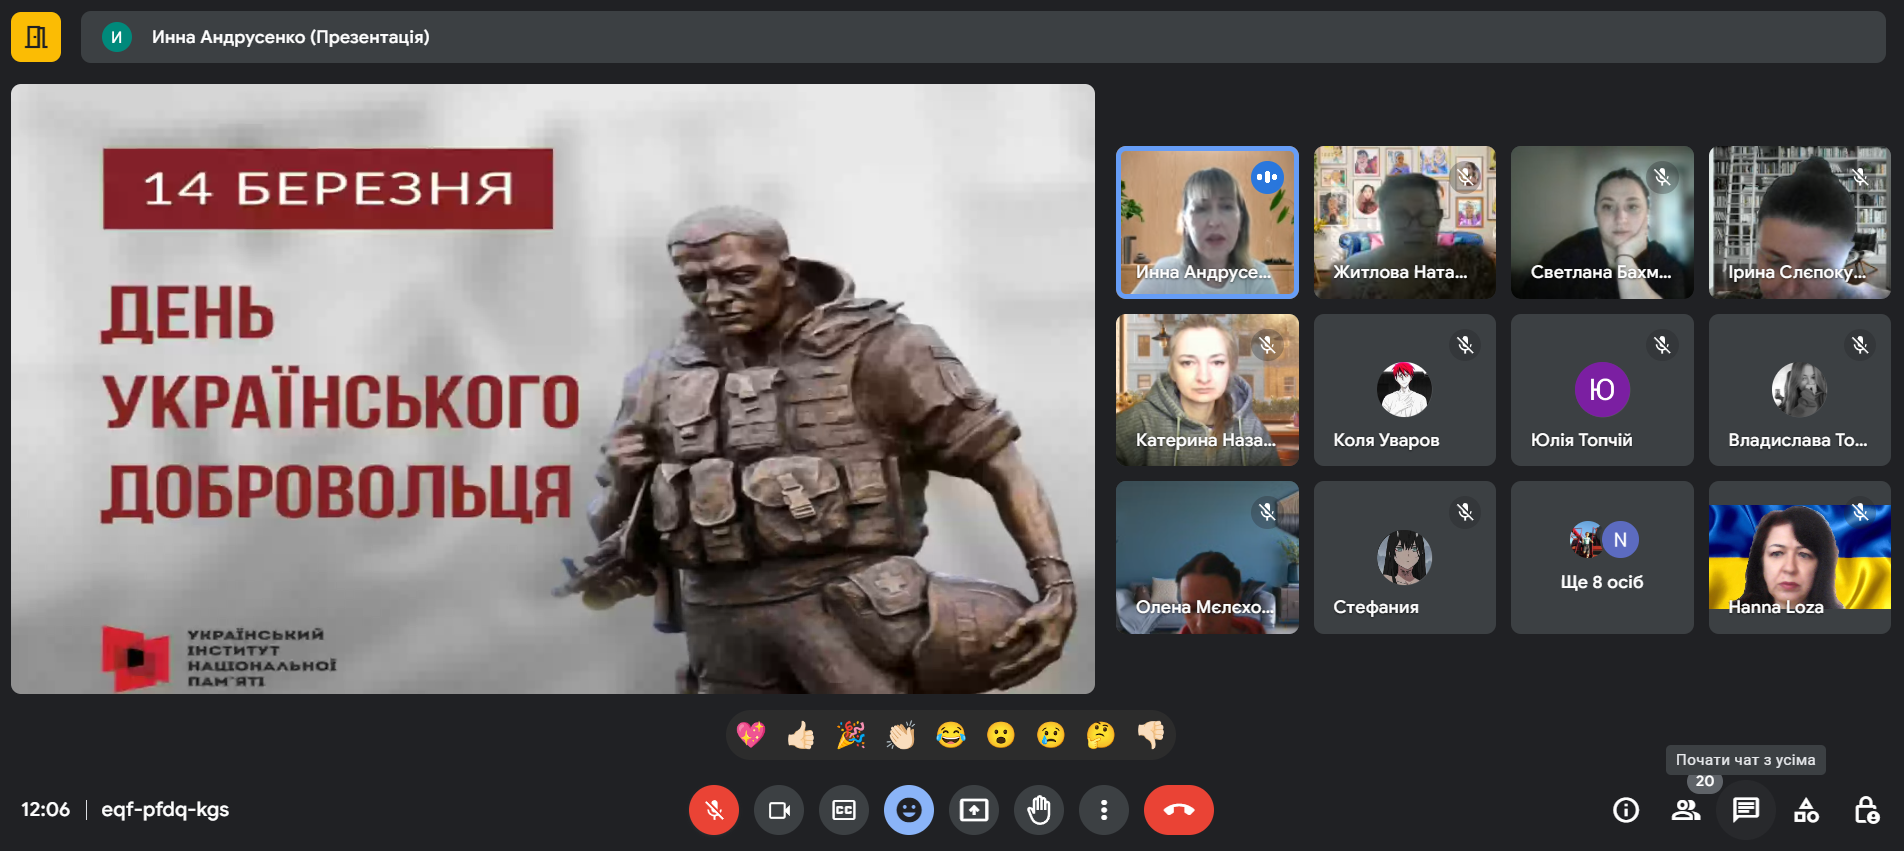Turn on closed captions
Image resolution: width=1904 pixels, height=851 pixels.
pyautogui.click(x=844, y=810)
